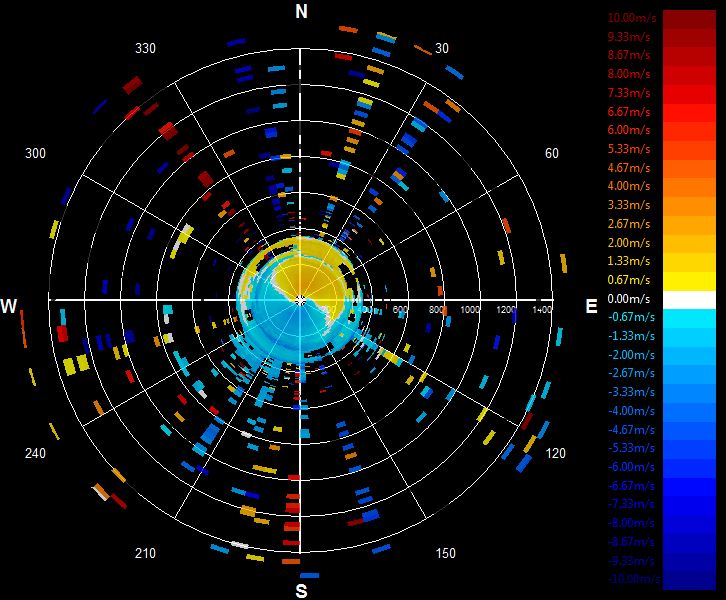Image resolution: width=726 pixels, height=600 pixels.
Task: Click the -8.00m/s legend value
Action: click(x=631, y=523)
